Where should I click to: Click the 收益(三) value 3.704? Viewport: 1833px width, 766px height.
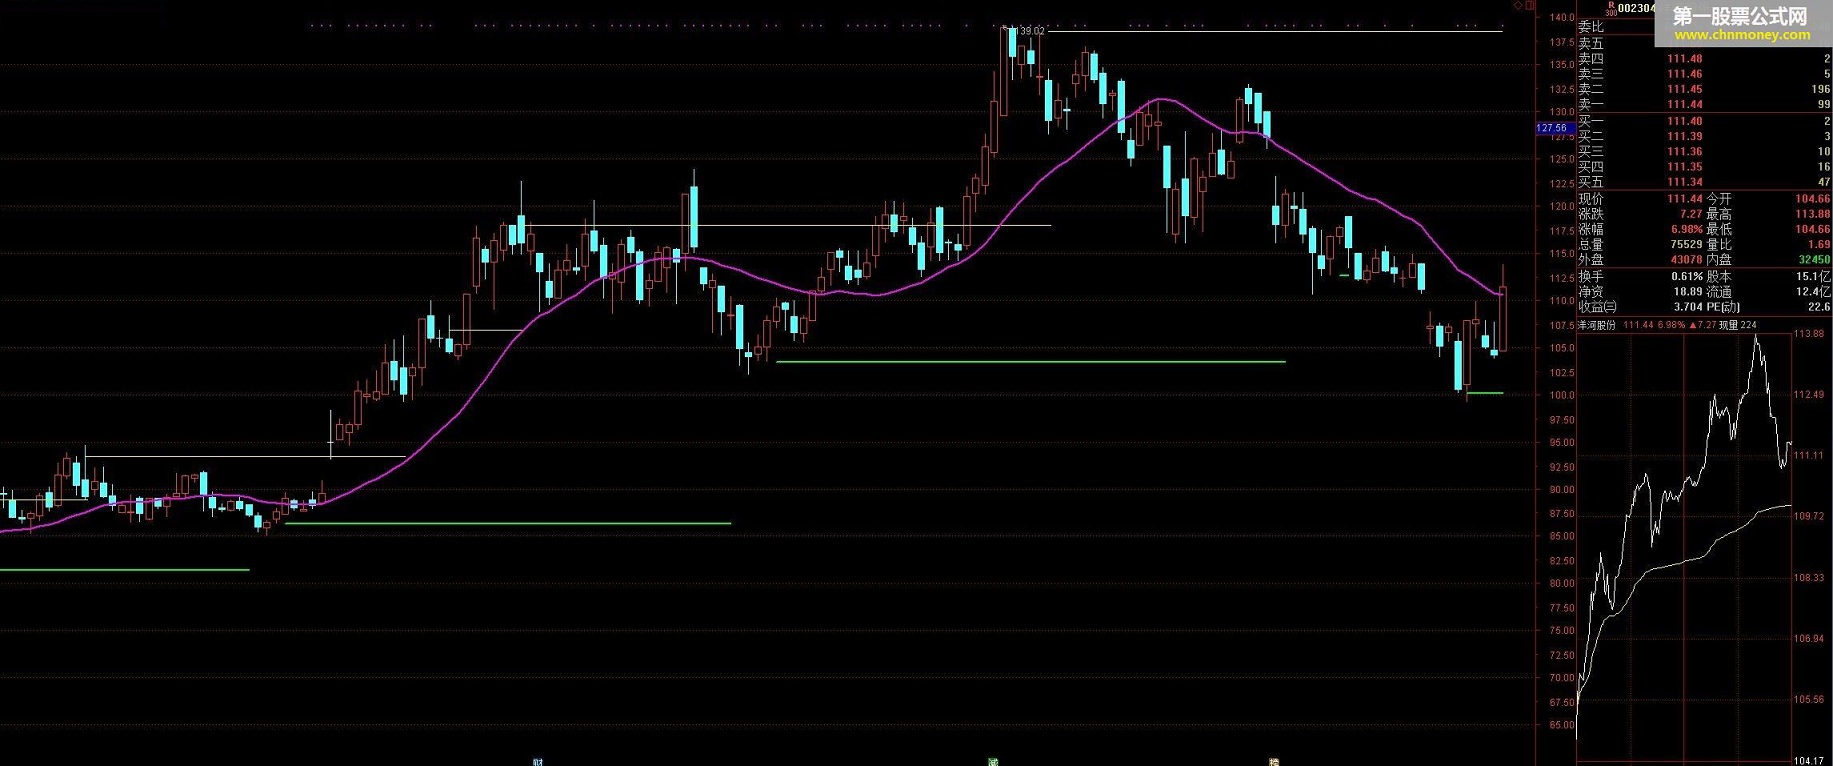[1687, 307]
